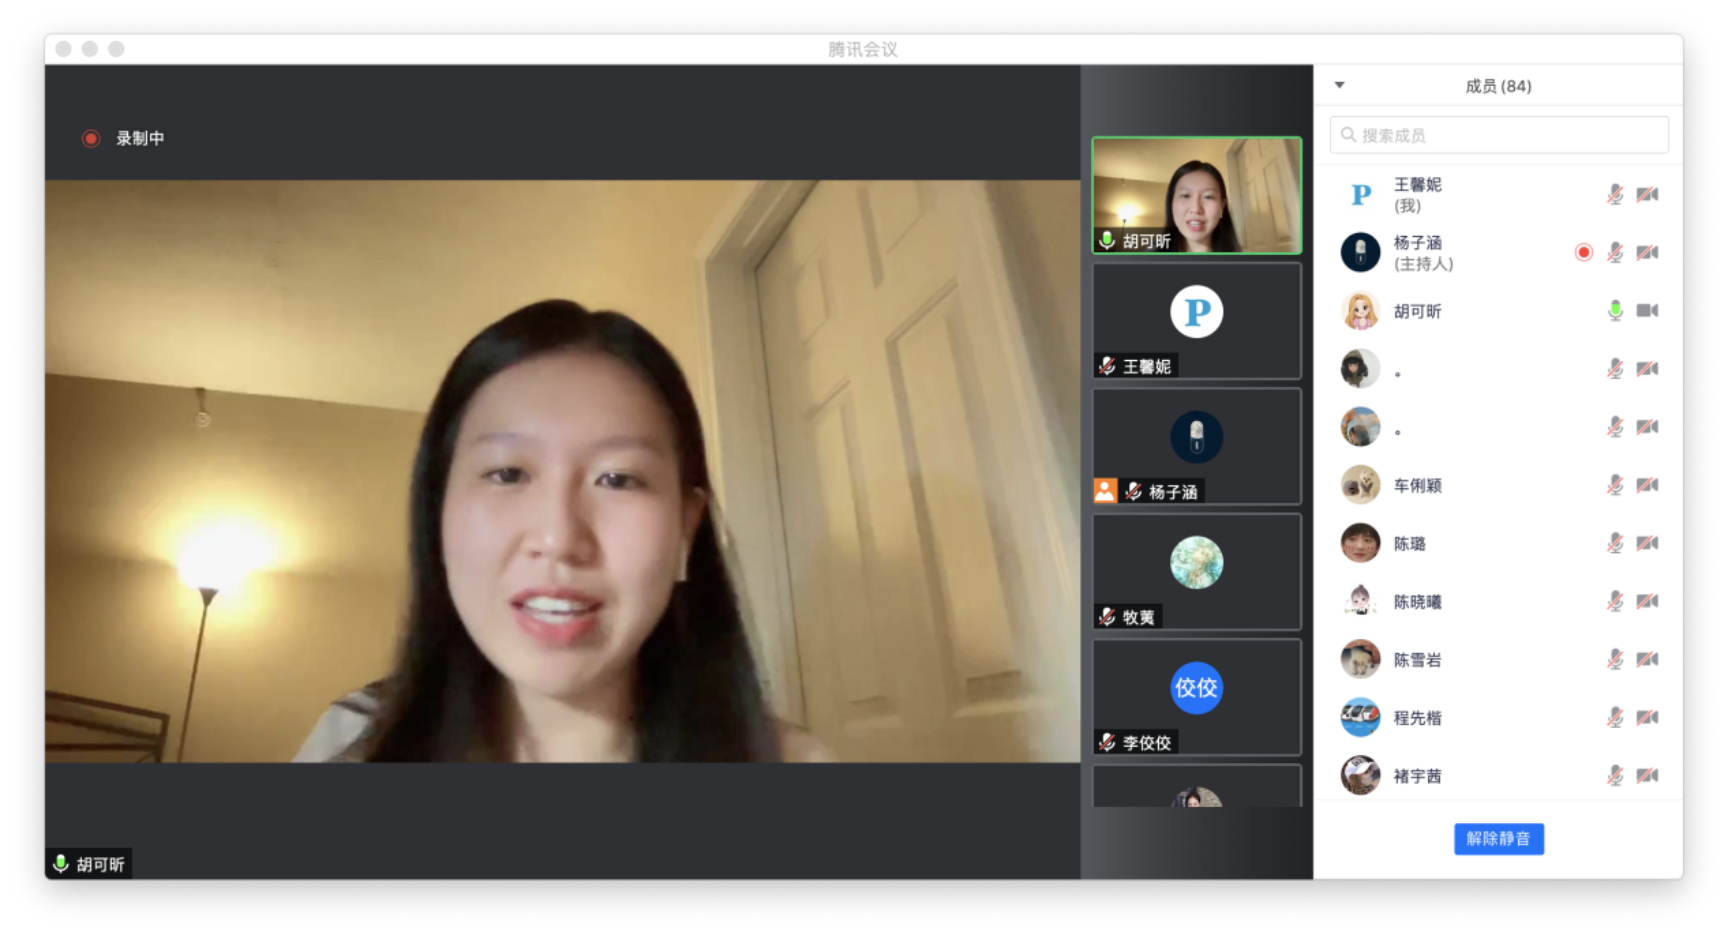1728x936 pixels.
Task: Toggle camera-off icon for 陈璐
Action: point(1647,543)
